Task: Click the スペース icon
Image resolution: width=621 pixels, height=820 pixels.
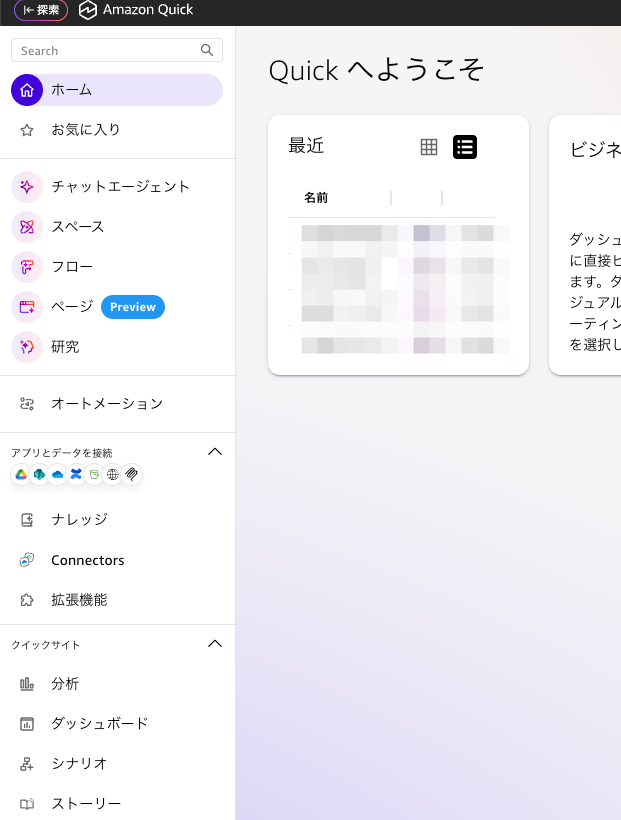Action: pyautogui.click(x=27, y=226)
